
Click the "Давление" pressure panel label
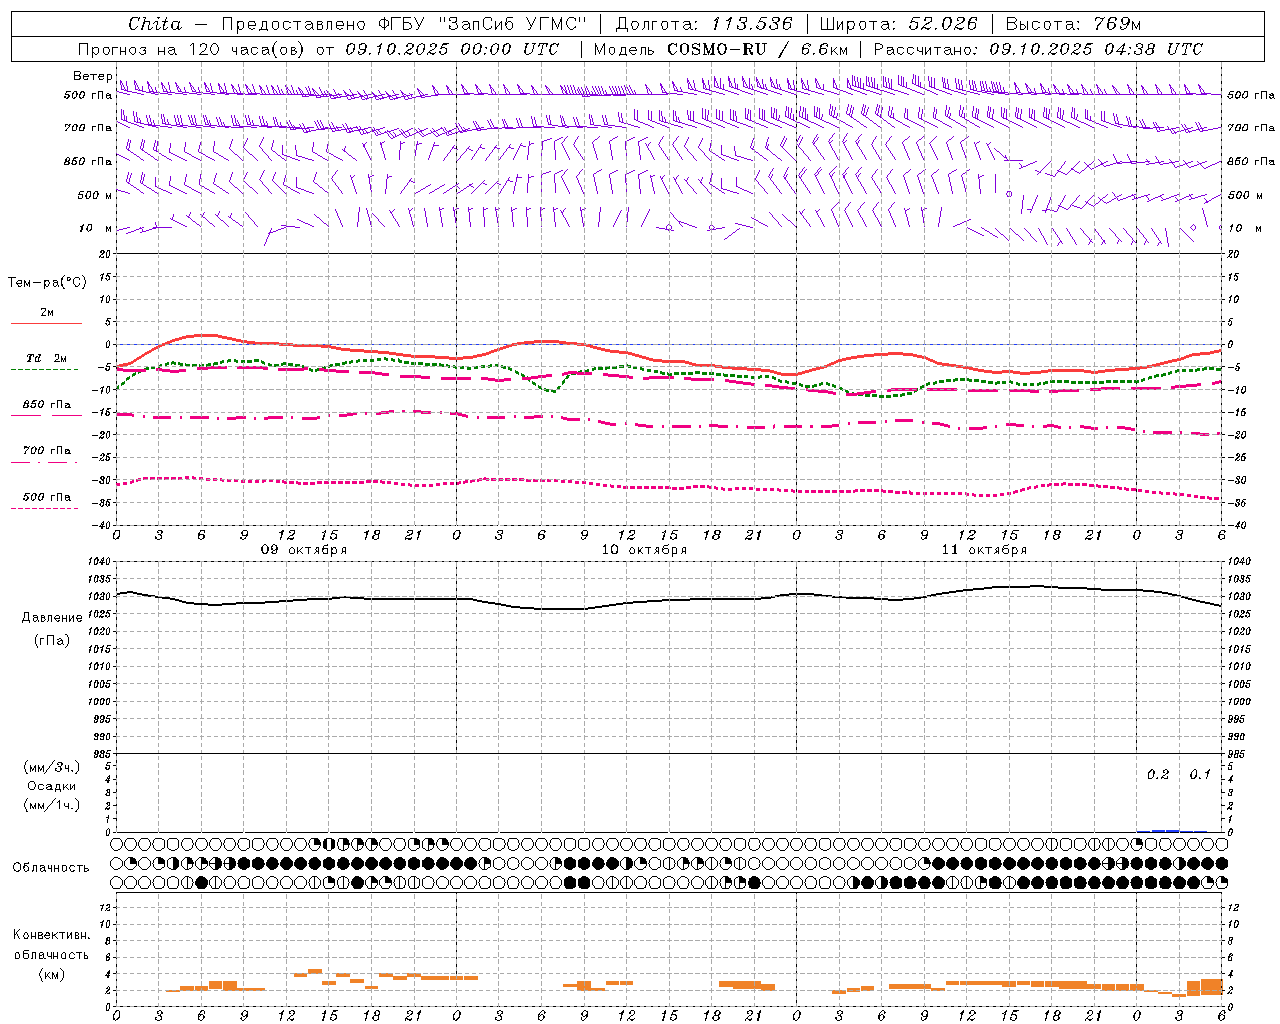point(52,618)
